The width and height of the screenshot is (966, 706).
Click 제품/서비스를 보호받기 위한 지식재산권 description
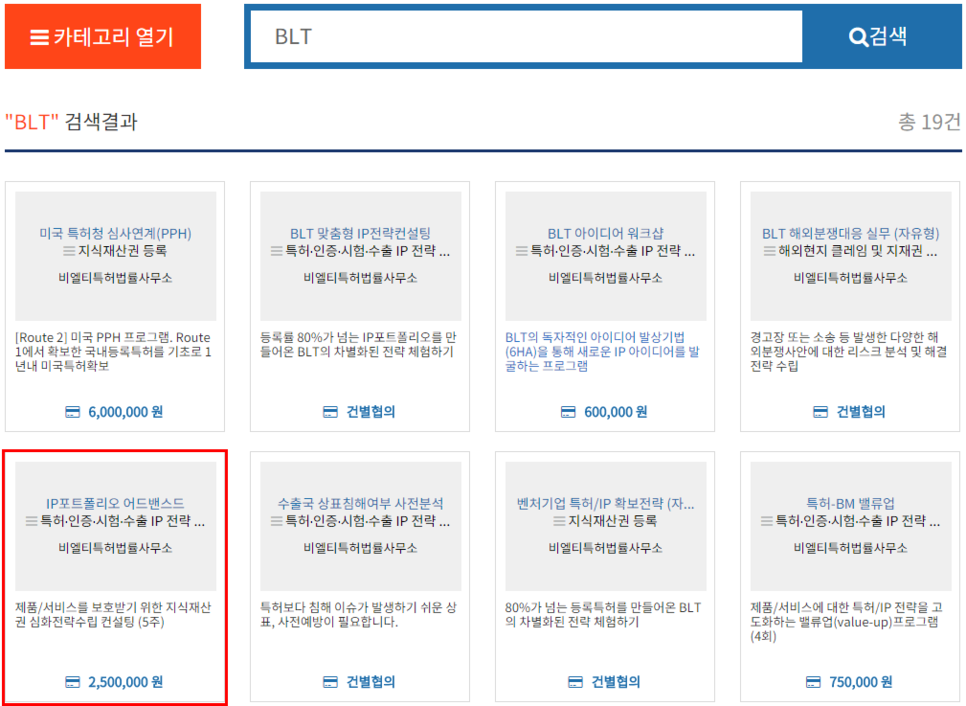point(113,615)
